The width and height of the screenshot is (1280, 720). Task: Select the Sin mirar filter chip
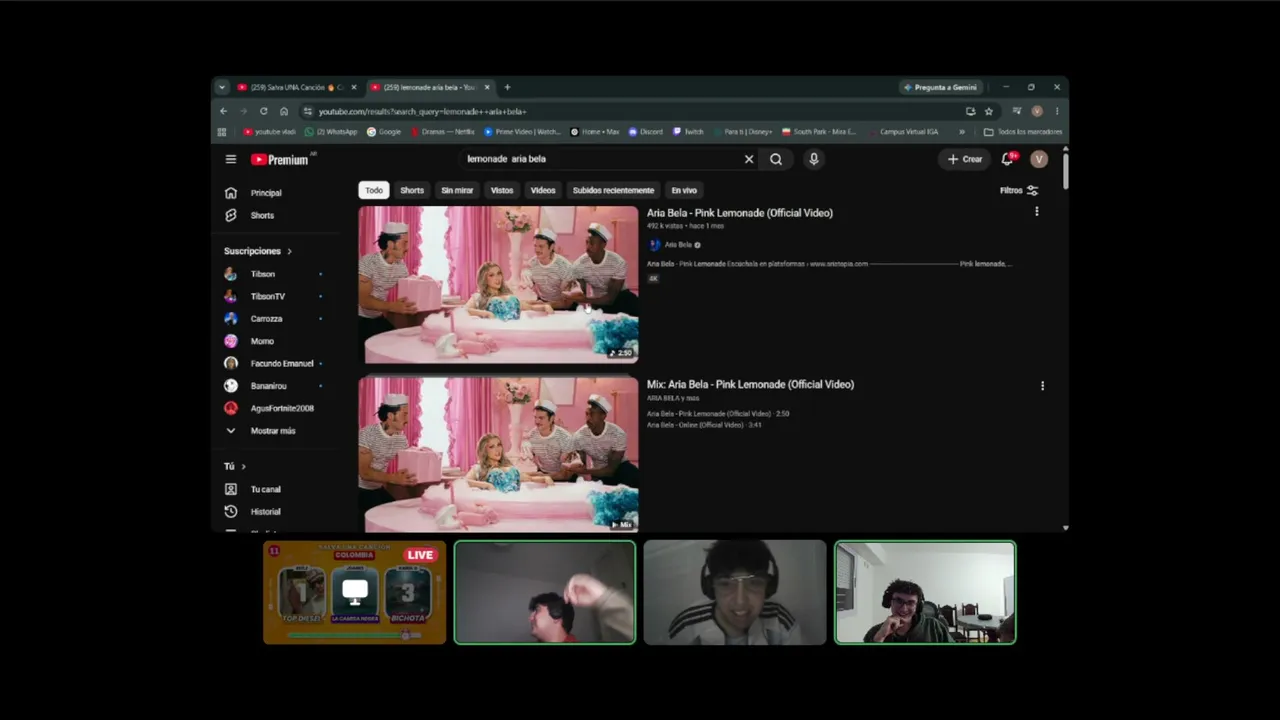coord(457,190)
